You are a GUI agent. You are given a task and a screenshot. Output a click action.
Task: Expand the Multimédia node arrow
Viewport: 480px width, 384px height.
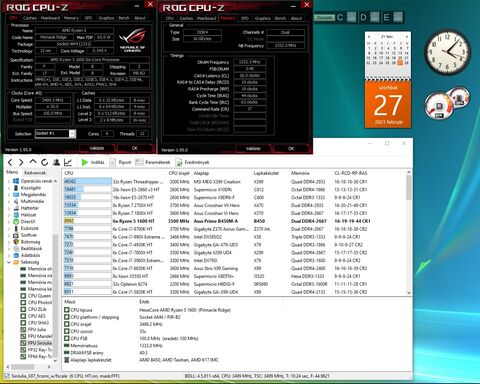(9, 201)
